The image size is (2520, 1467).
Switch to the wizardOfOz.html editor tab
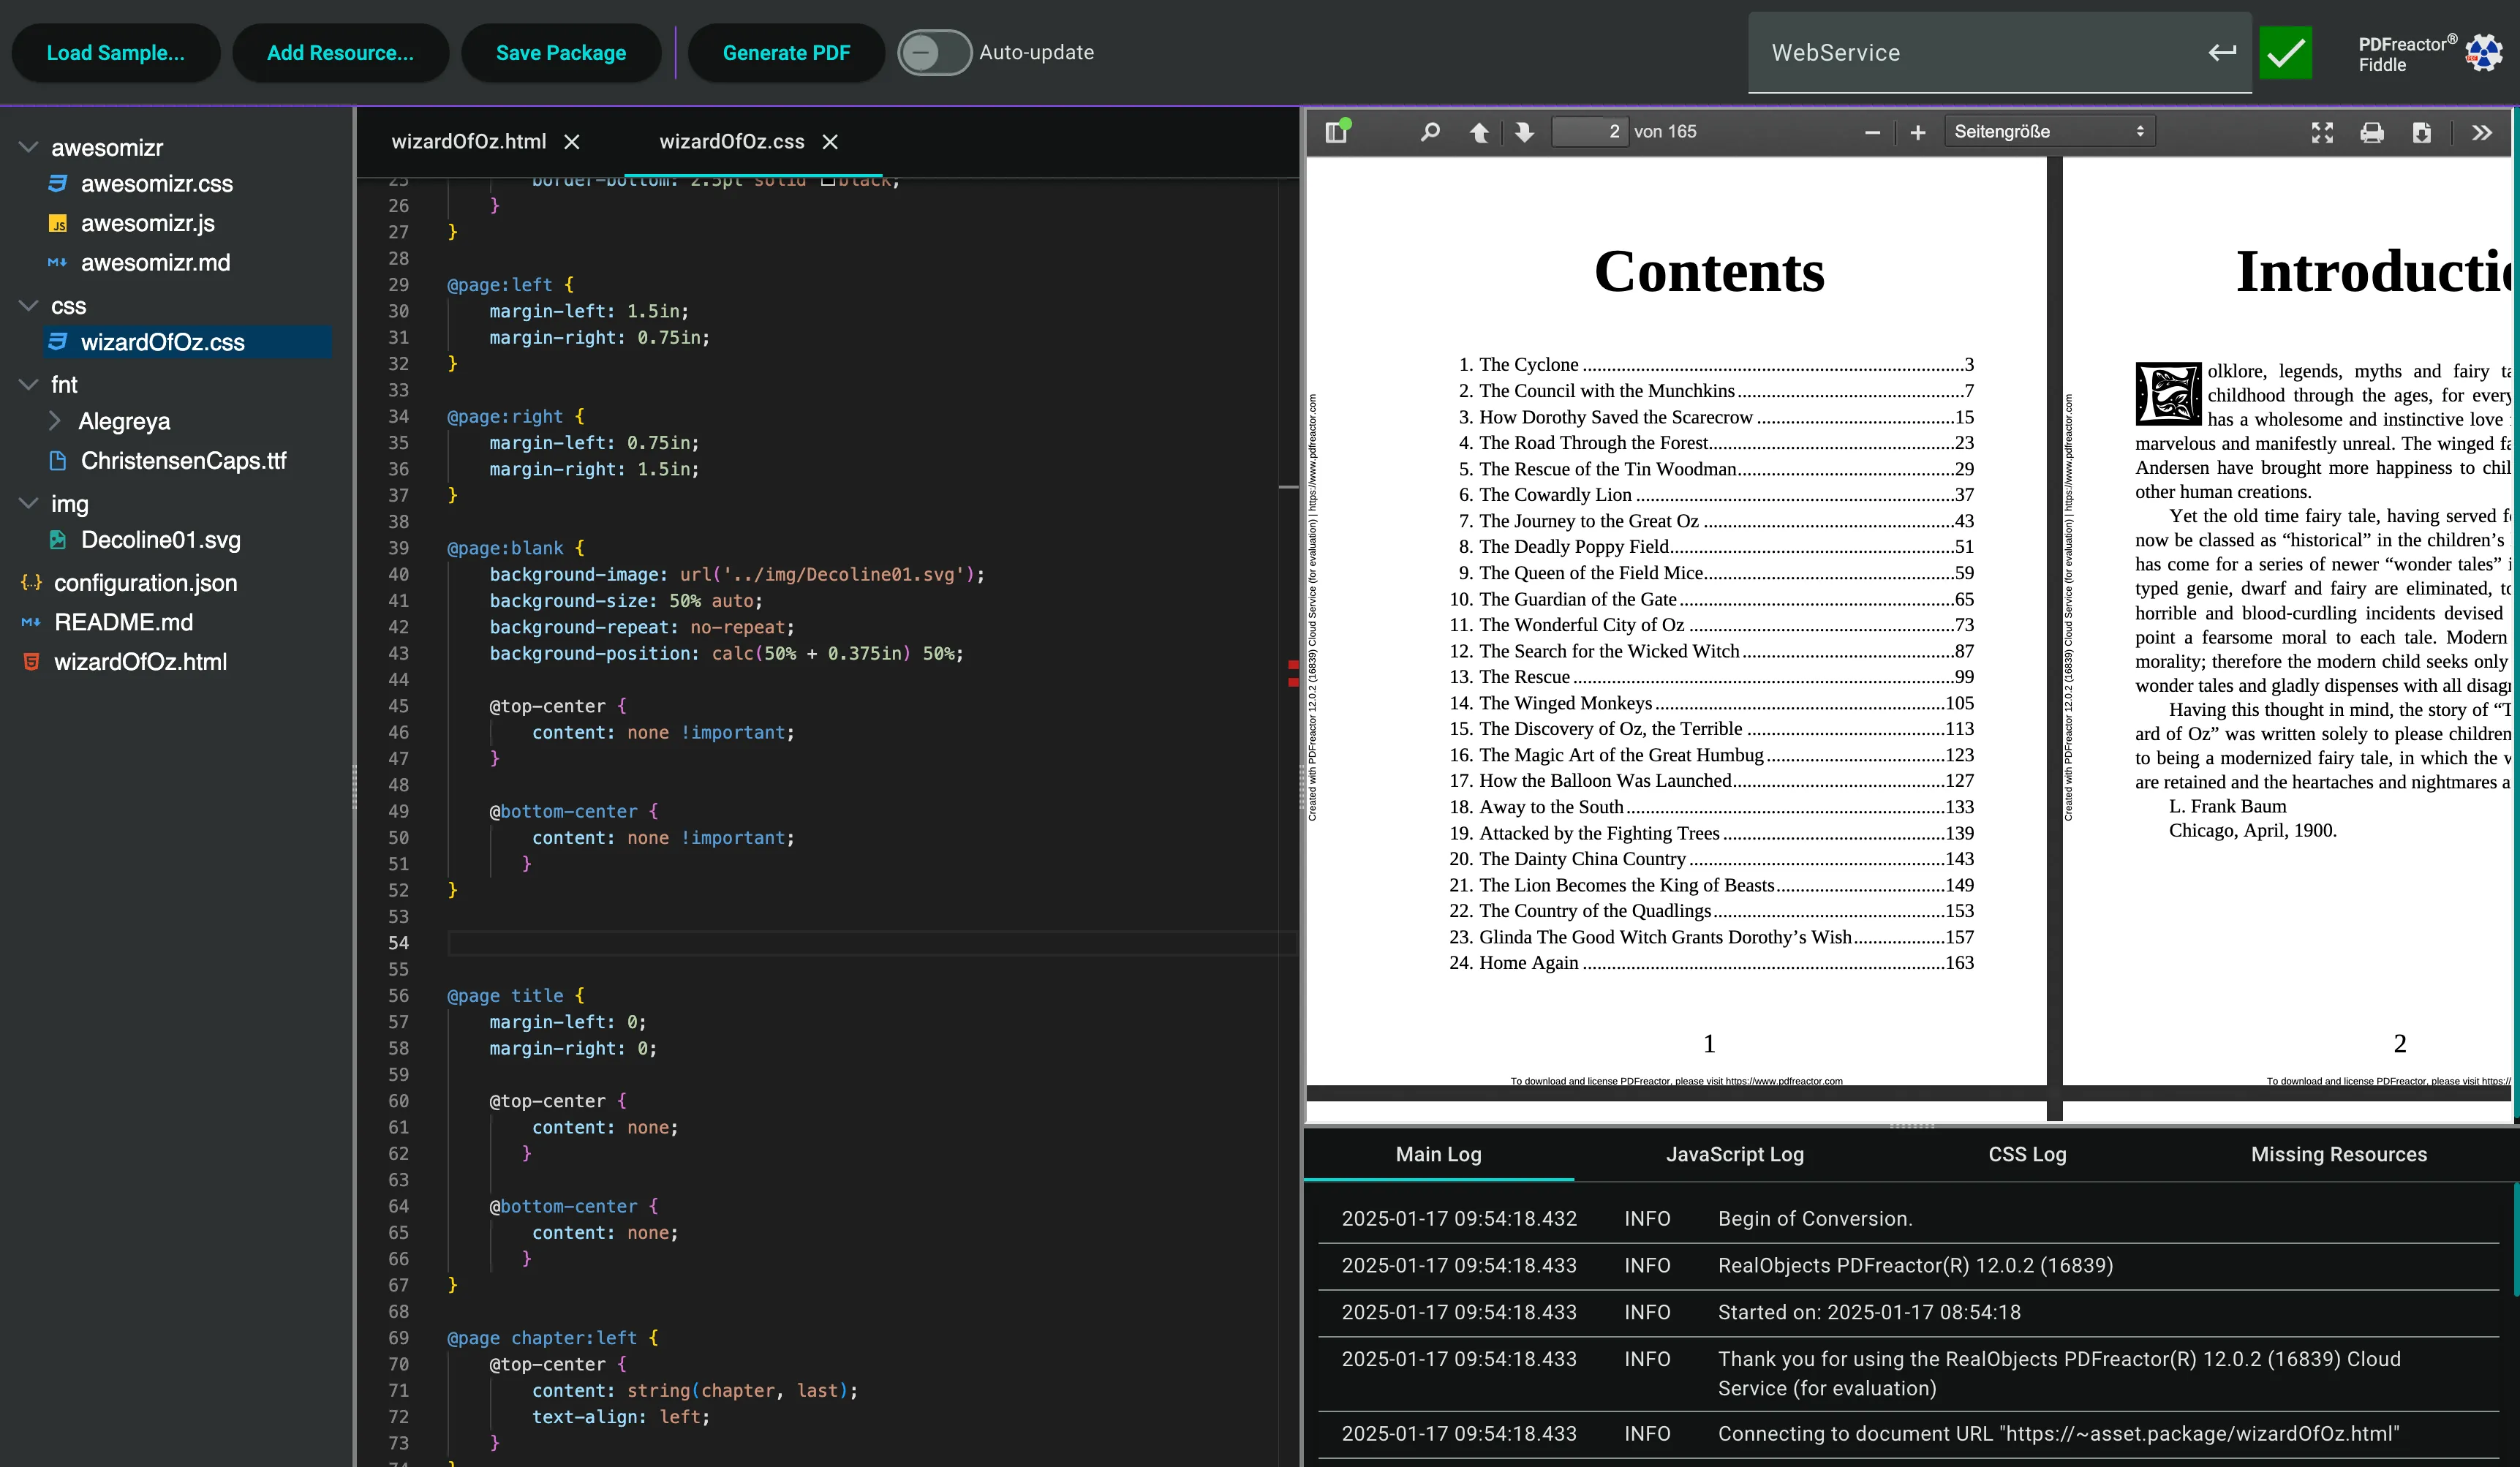pyautogui.click(x=469, y=142)
